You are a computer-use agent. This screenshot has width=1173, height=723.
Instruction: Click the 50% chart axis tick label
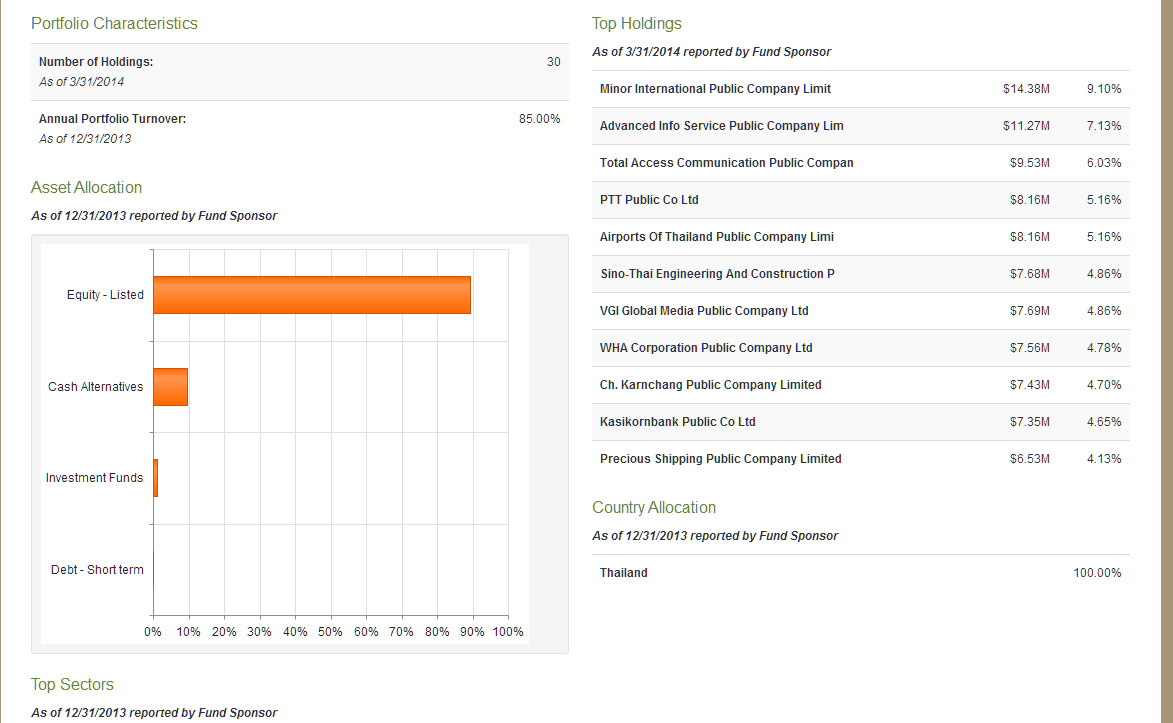point(330,632)
